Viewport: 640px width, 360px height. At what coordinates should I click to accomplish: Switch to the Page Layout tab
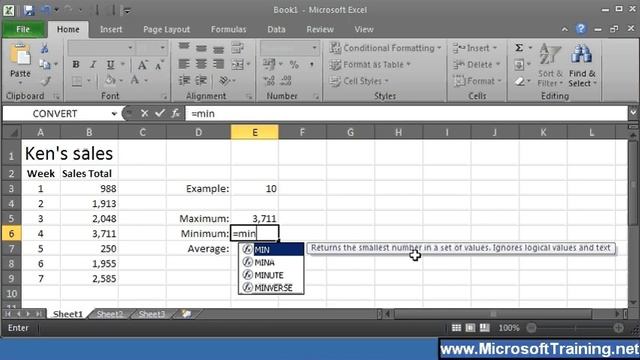(x=167, y=29)
